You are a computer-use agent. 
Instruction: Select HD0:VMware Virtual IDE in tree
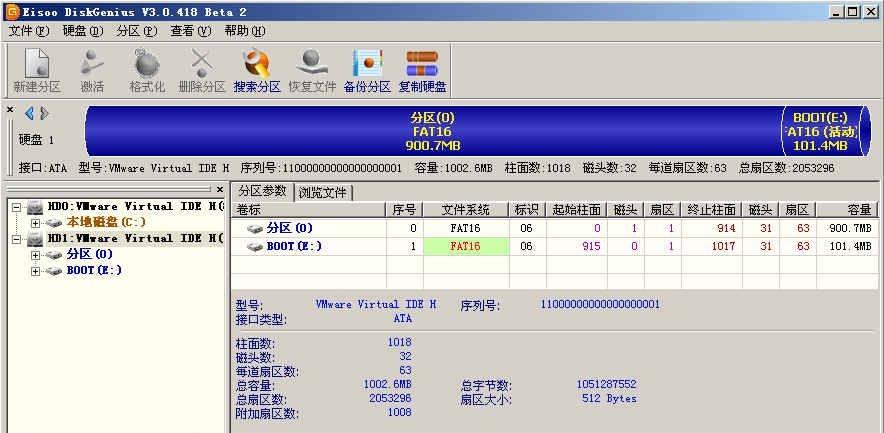(x=136, y=207)
